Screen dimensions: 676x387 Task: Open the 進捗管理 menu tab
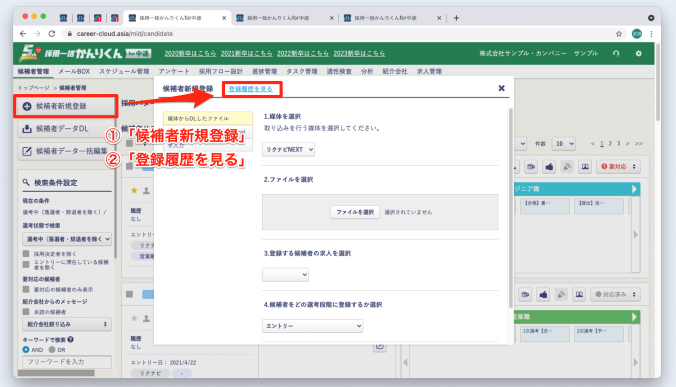pos(264,71)
